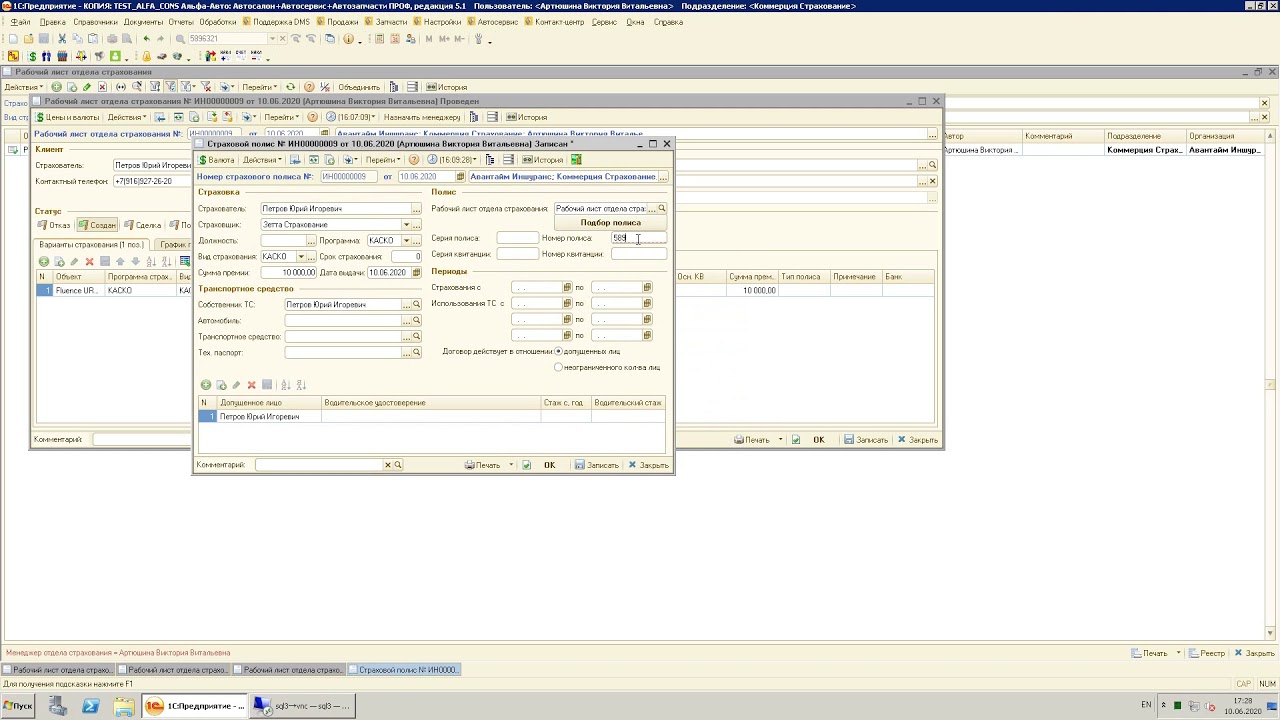This screenshot has width=1280, height=720.
Task: Open the Справочники menu
Action: [x=95, y=21]
